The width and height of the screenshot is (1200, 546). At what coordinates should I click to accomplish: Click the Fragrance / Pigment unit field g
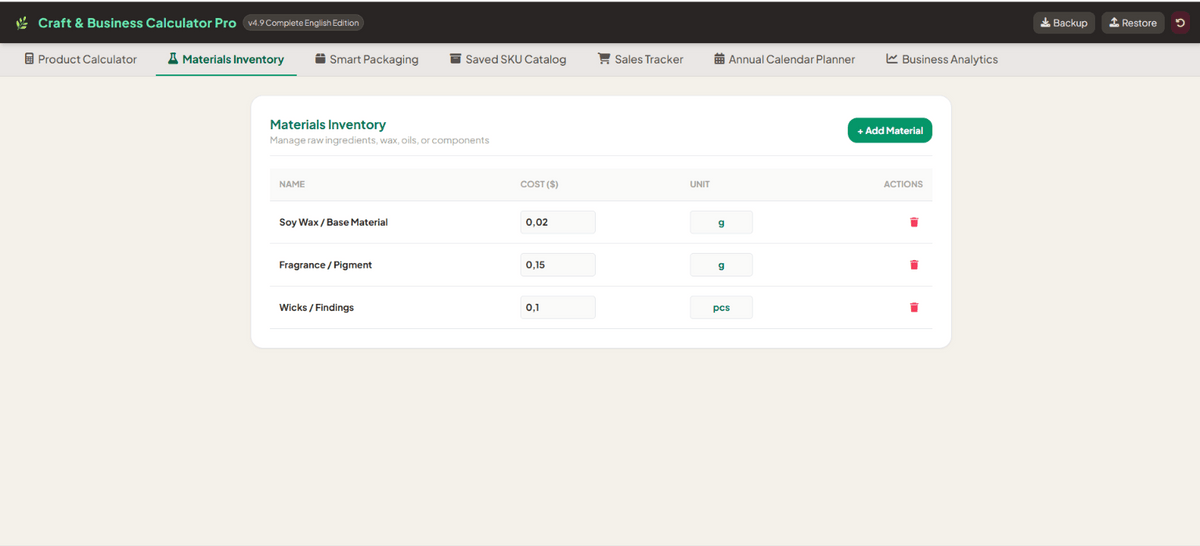[721, 265]
